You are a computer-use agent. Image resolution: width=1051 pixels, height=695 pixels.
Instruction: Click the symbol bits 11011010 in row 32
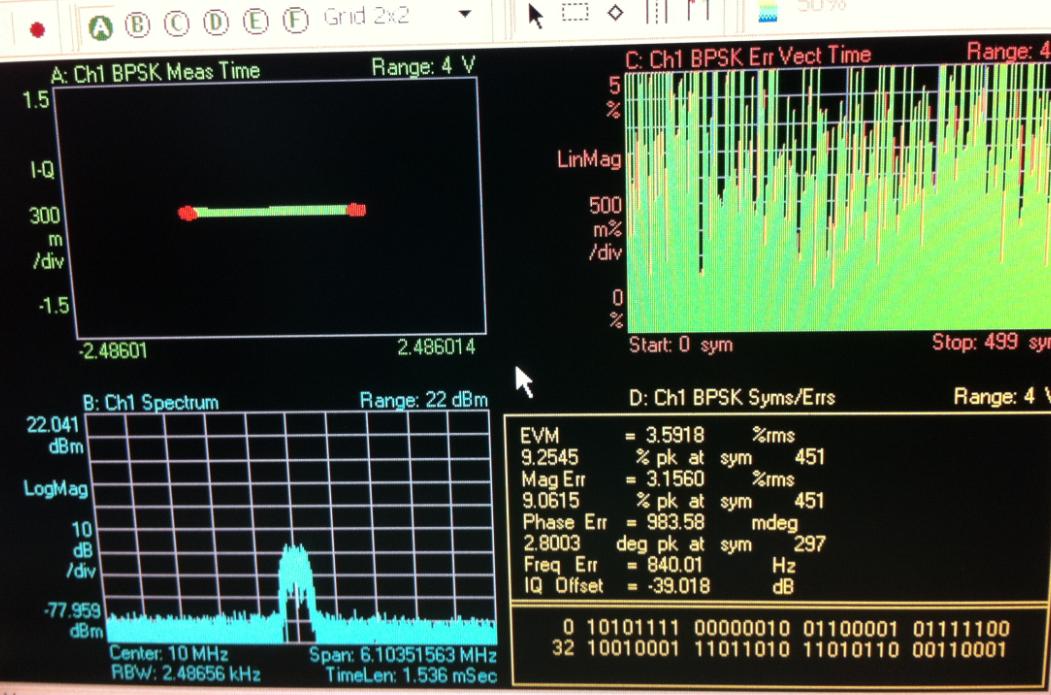click(742, 649)
